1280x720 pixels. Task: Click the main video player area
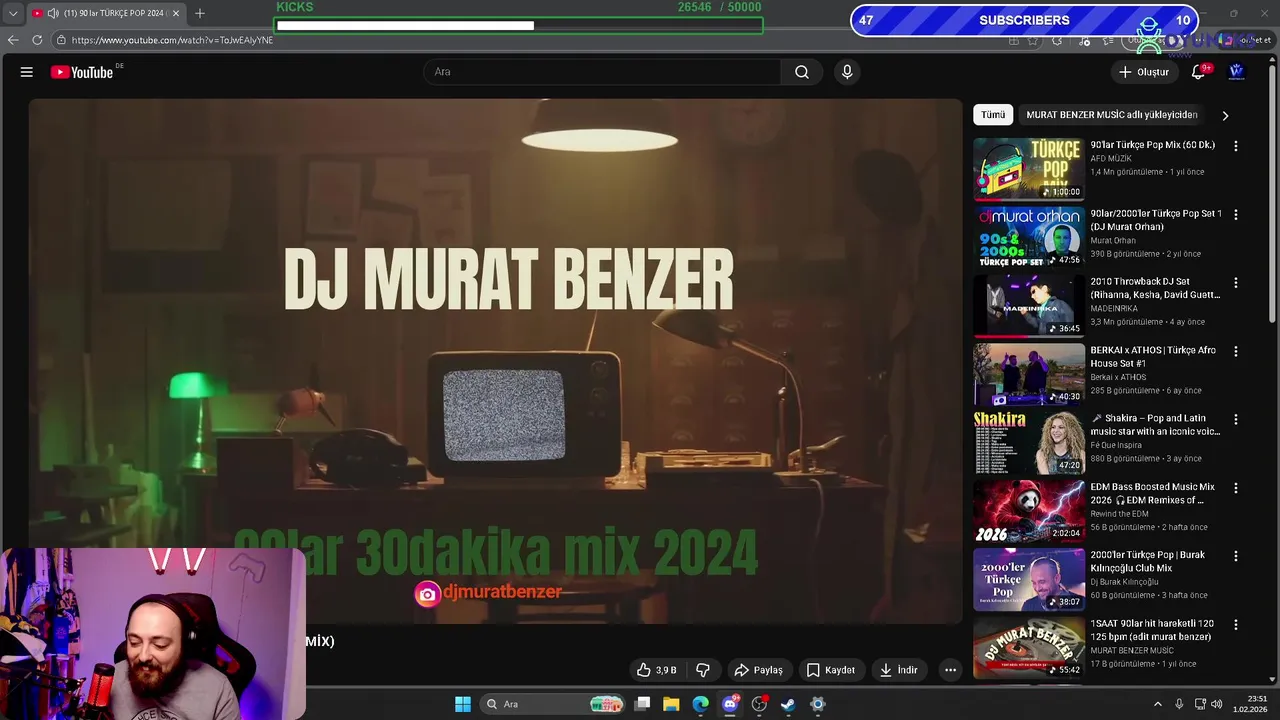(495, 360)
